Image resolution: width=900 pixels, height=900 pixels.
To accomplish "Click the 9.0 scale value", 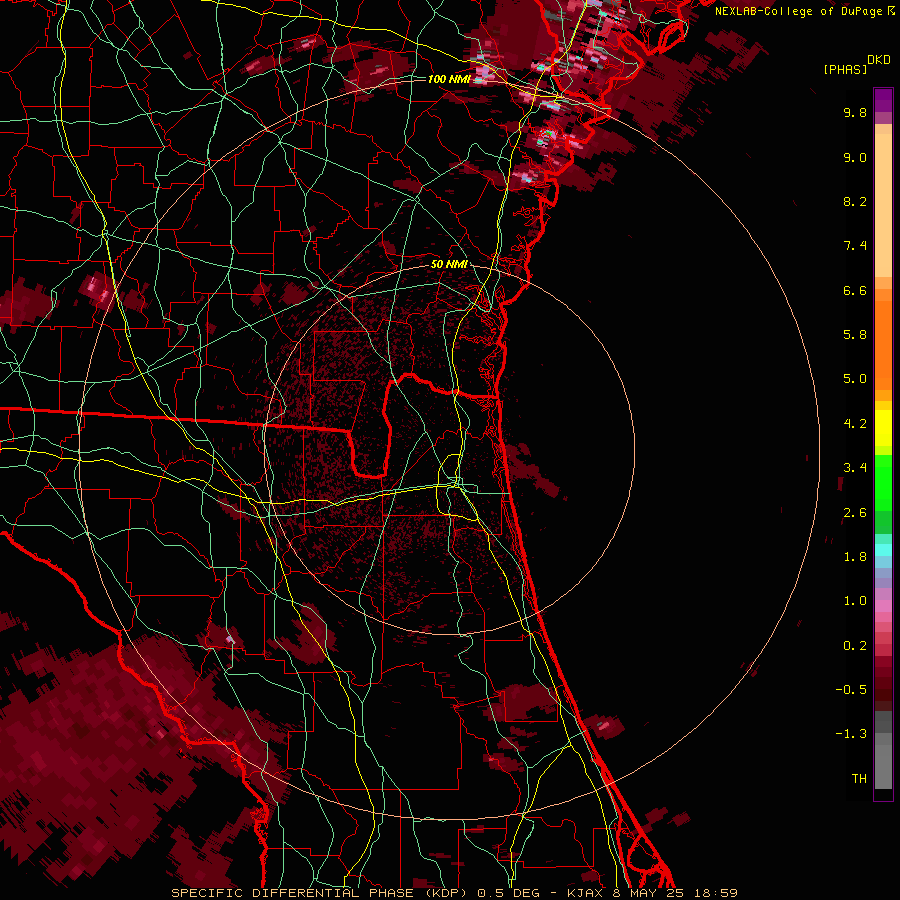I will tap(855, 157).
